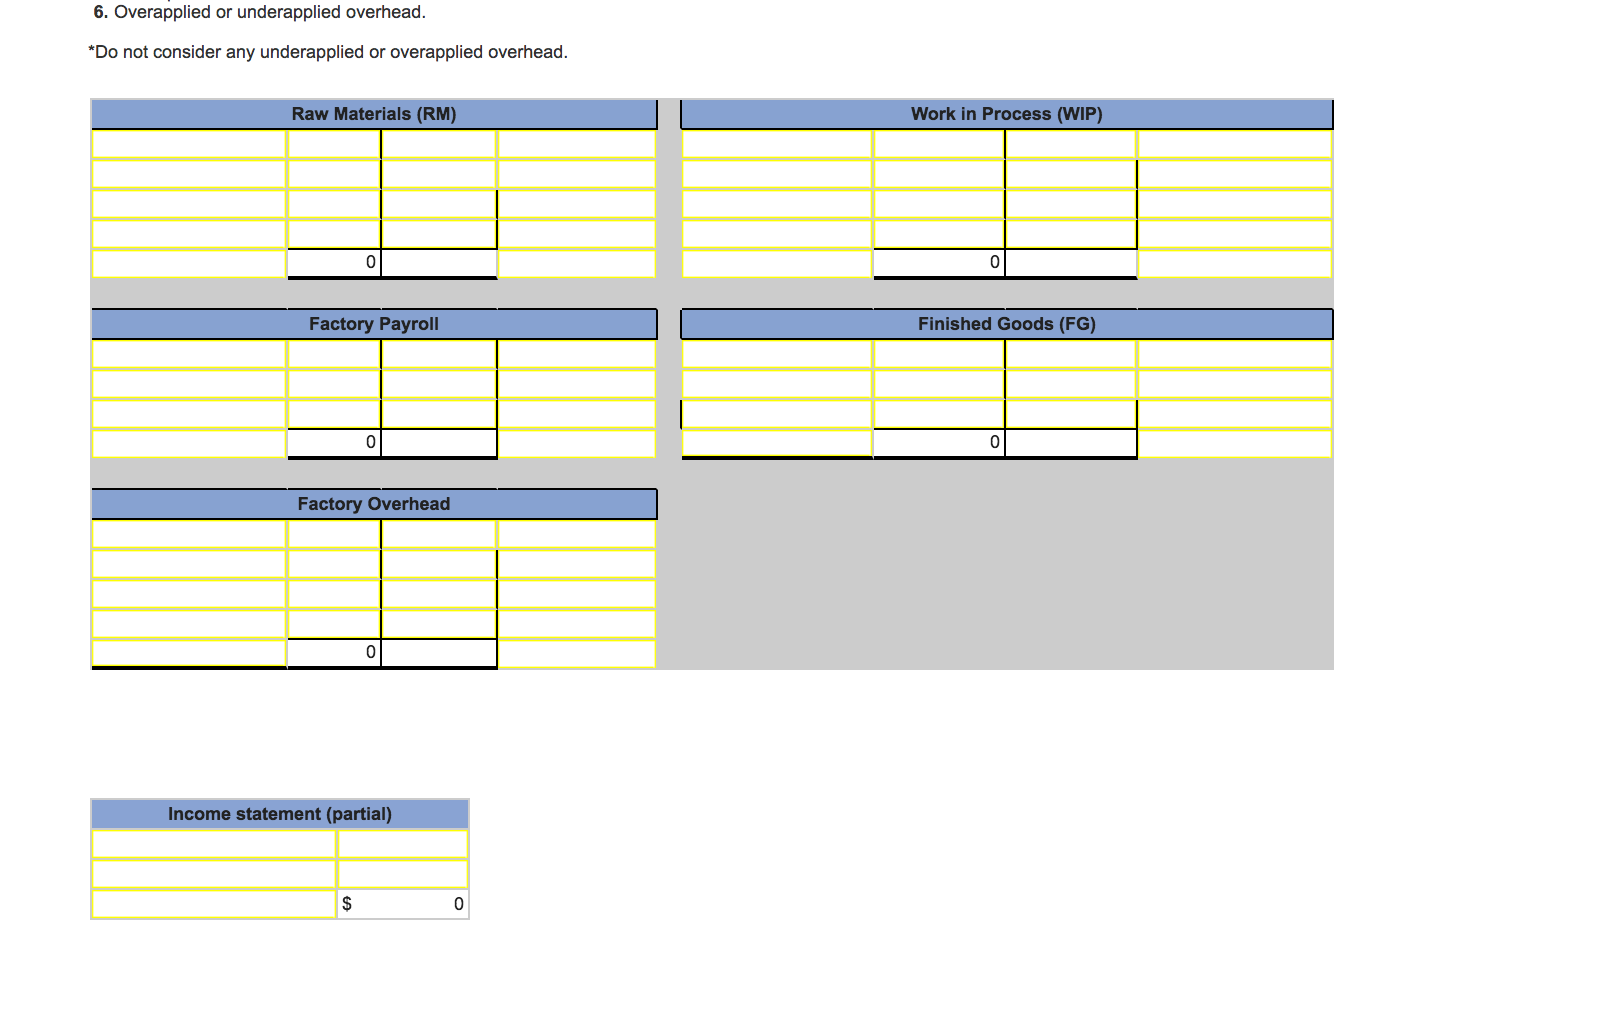Screen dimensions: 1598x1022
Task: Select the Raw Materials balance cell showing 0
Action: pos(334,262)
